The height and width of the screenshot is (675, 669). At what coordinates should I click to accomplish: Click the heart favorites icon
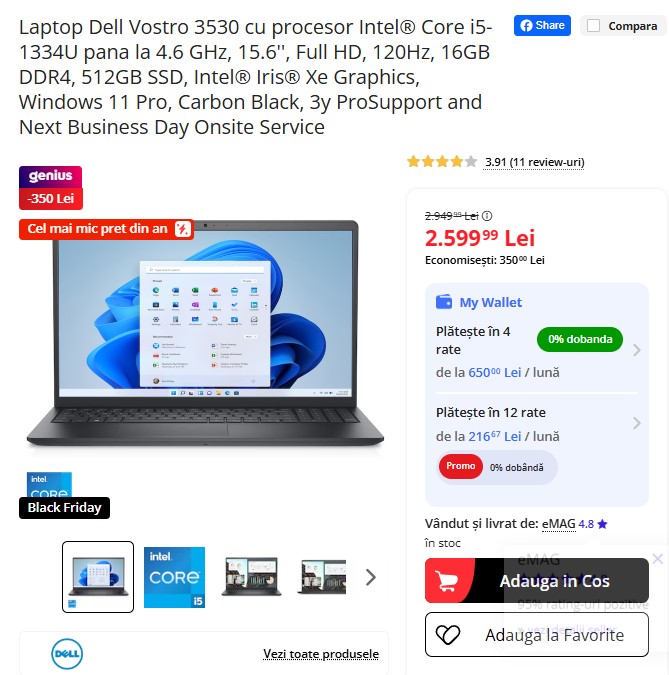(448, 635)
